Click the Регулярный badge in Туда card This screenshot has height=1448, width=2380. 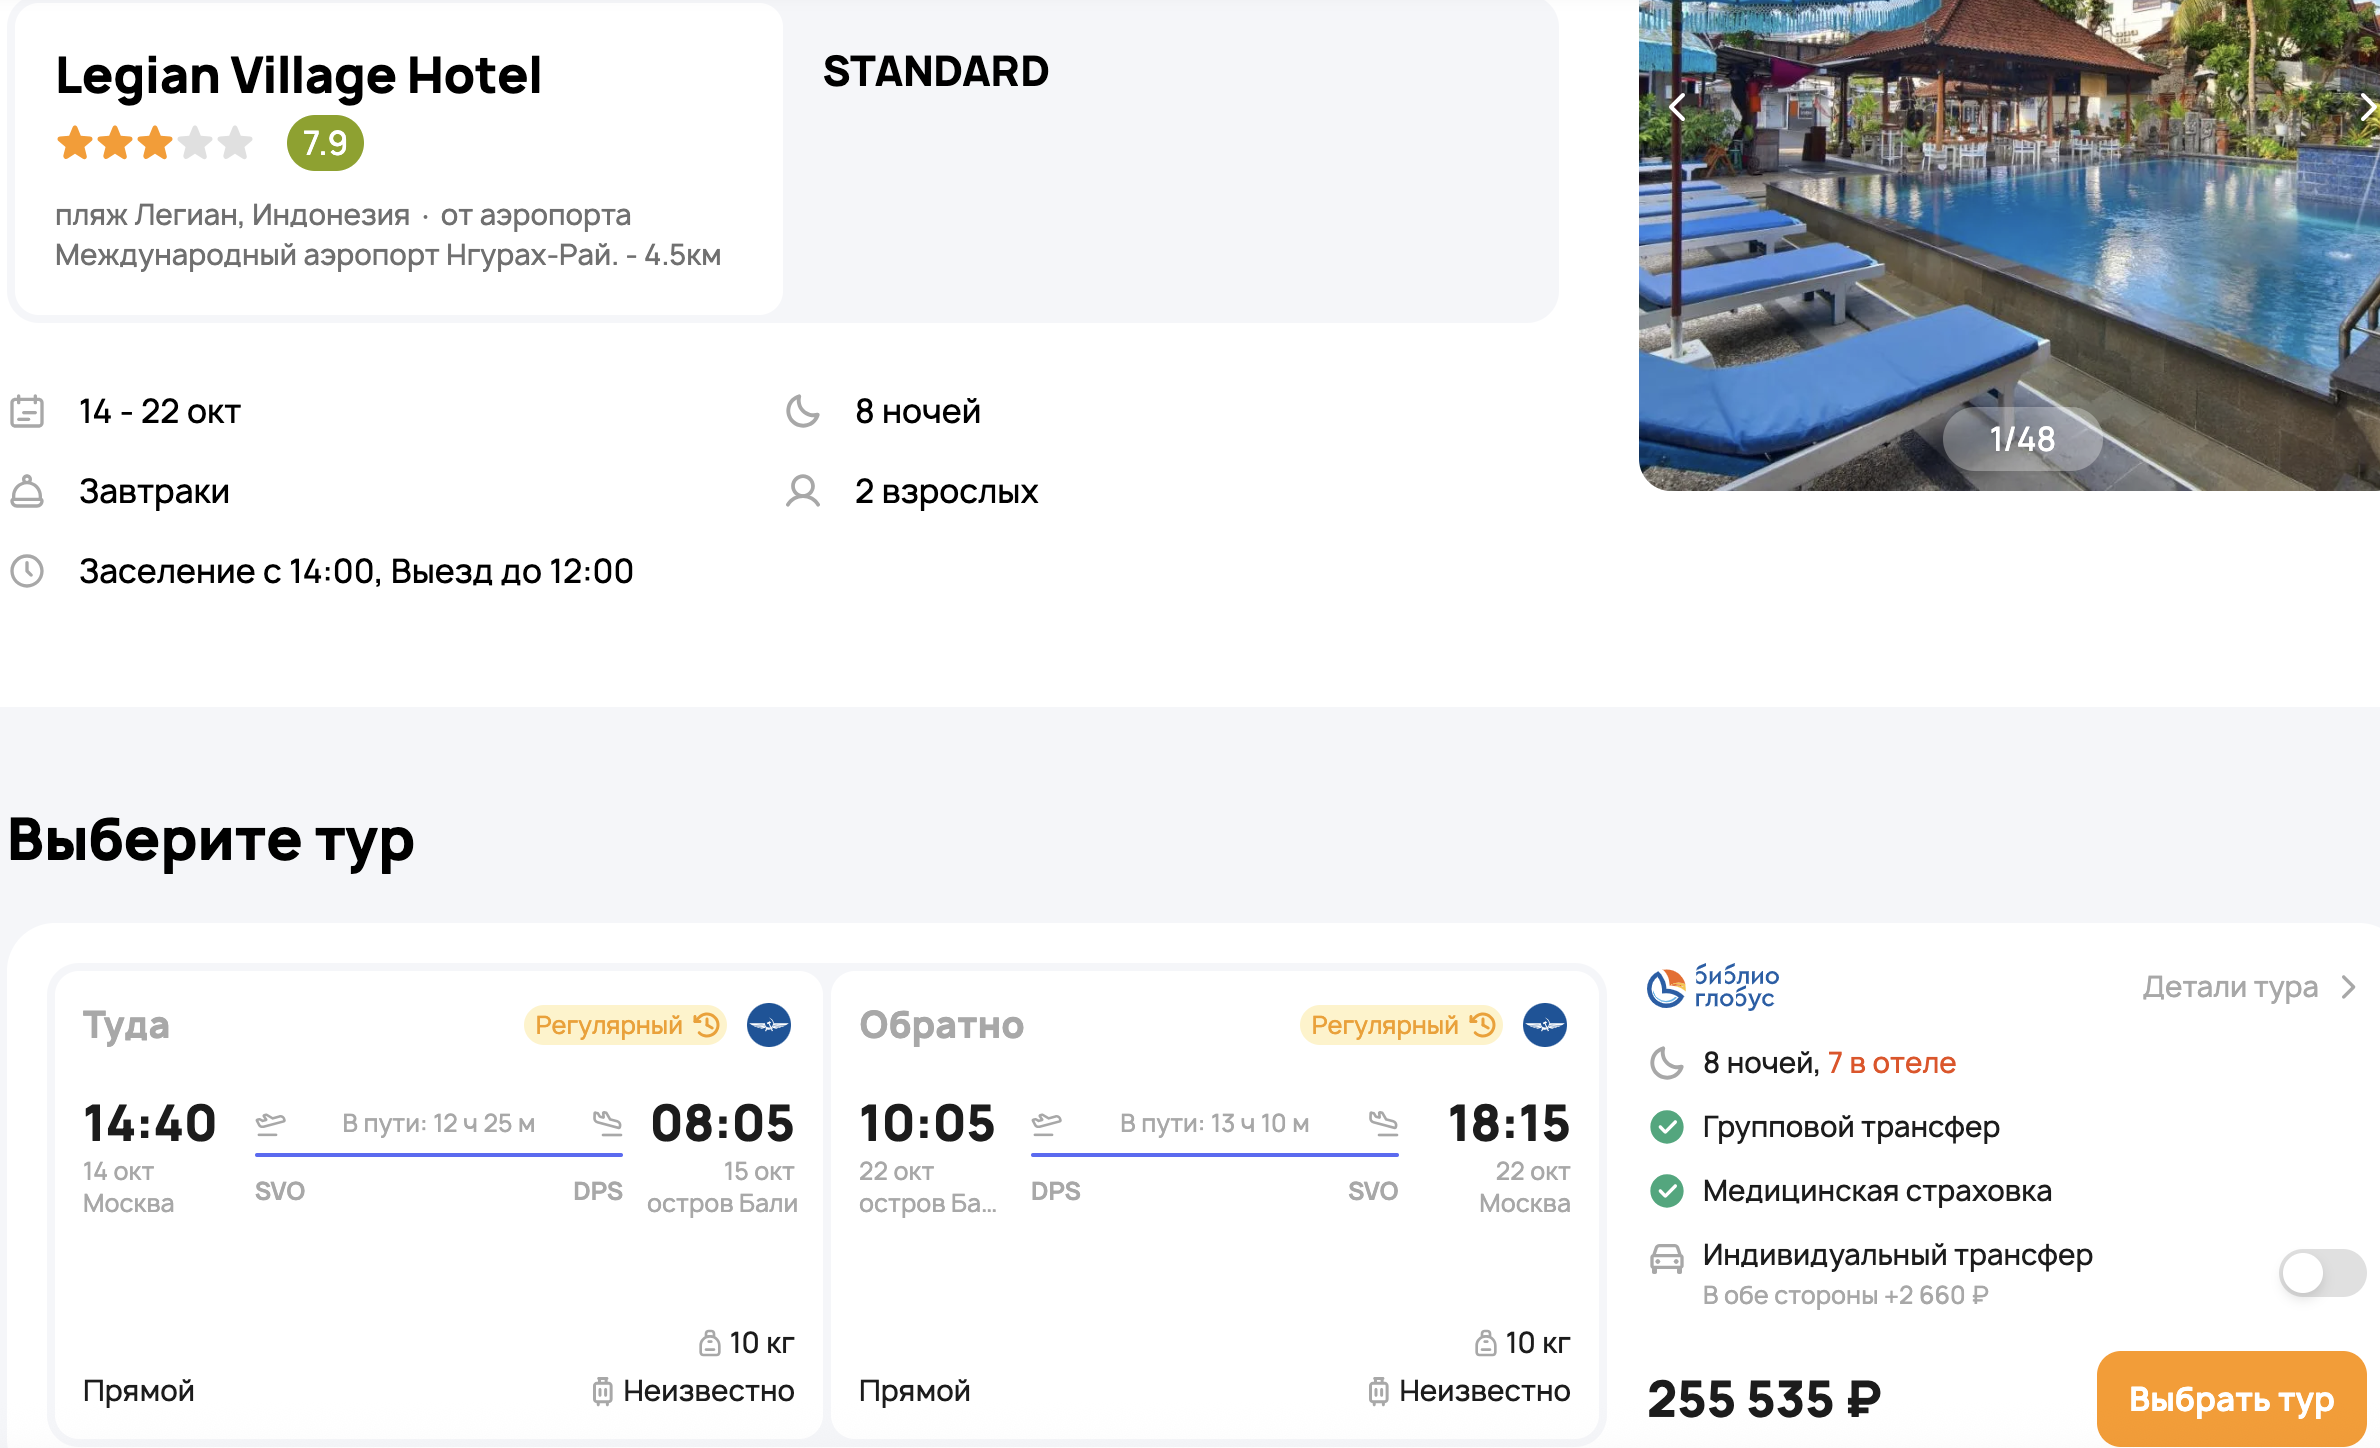[627, 1025]
